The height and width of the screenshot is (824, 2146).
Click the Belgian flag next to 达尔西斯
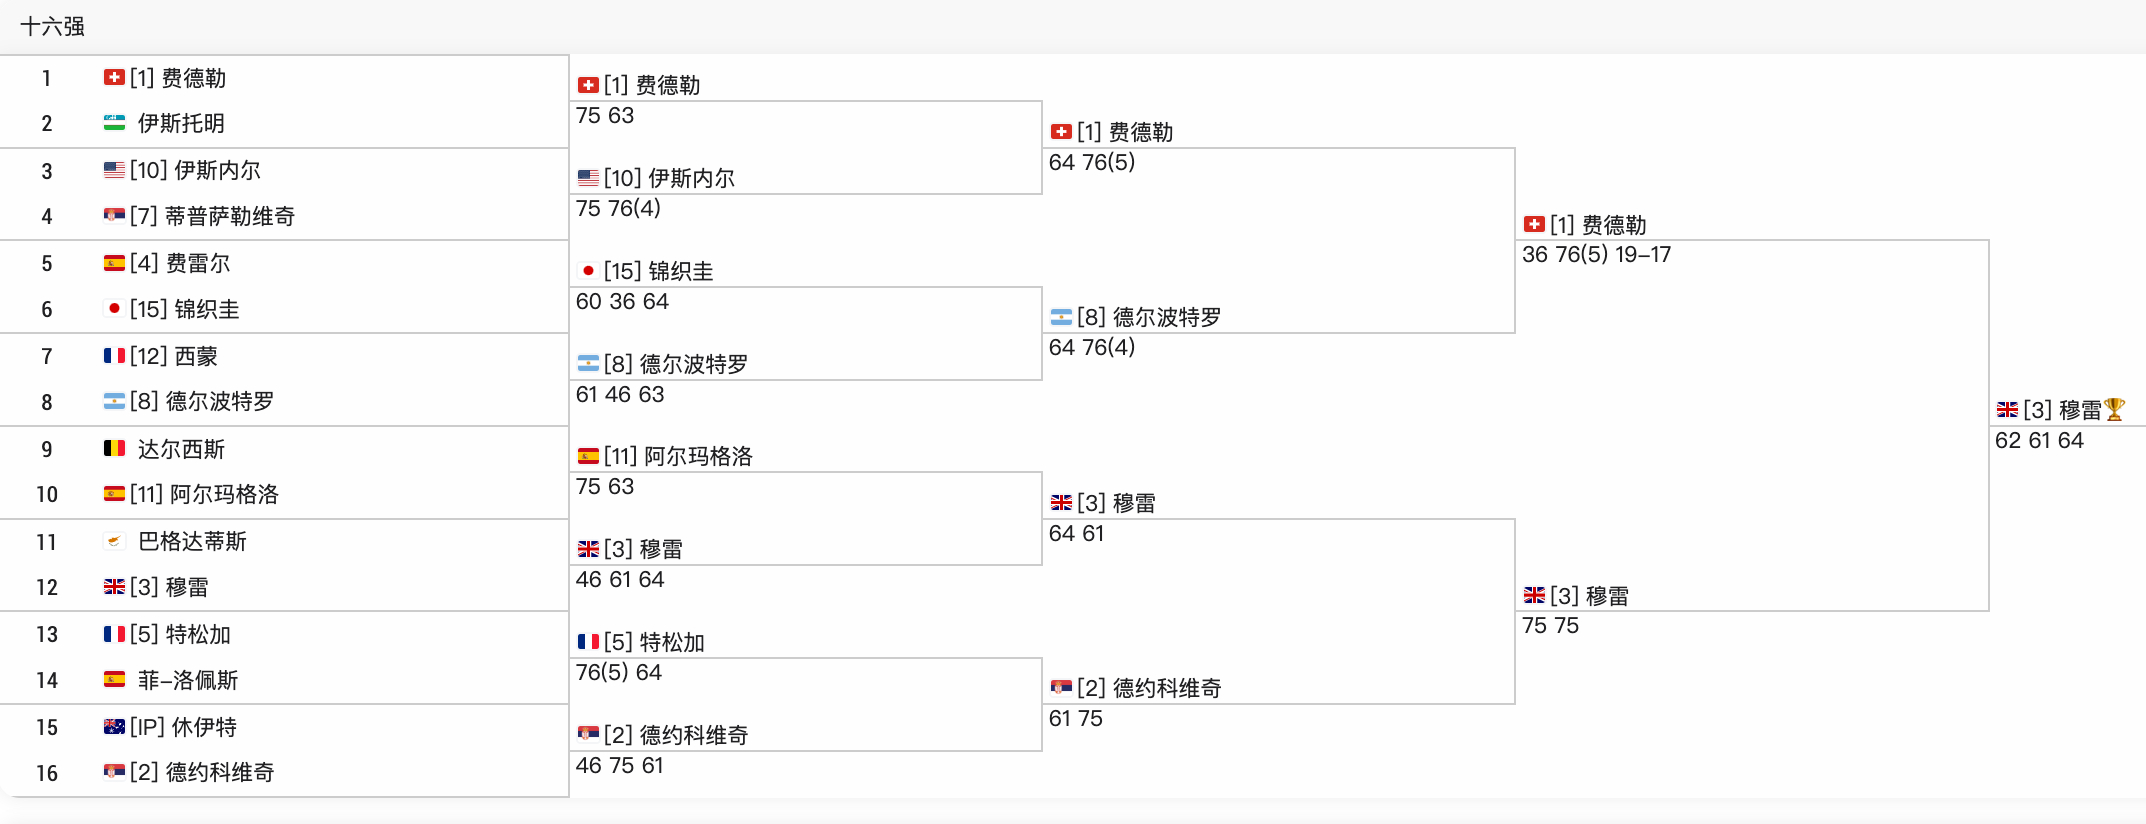pos(114,448)
